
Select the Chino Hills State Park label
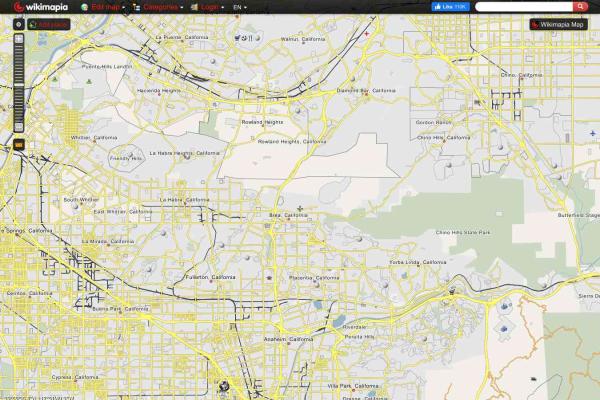coord(463,232)
